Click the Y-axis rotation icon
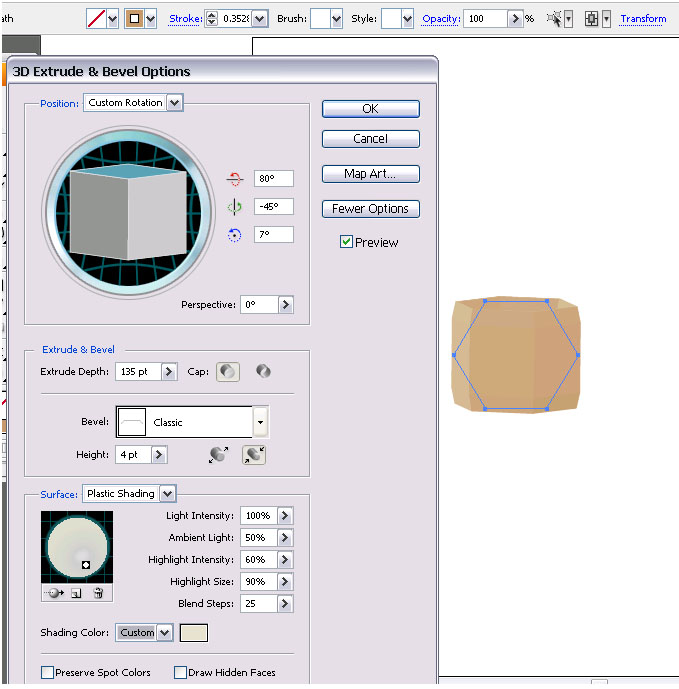Image resolution: width=679 pixels, height=689 pixels. click(235, 207)
